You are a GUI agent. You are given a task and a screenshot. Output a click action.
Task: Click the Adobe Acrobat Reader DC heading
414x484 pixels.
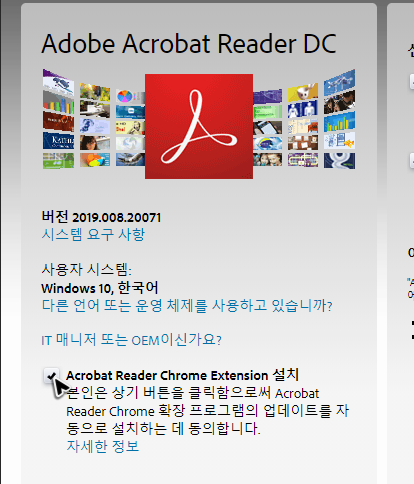[x=189, y=44]
